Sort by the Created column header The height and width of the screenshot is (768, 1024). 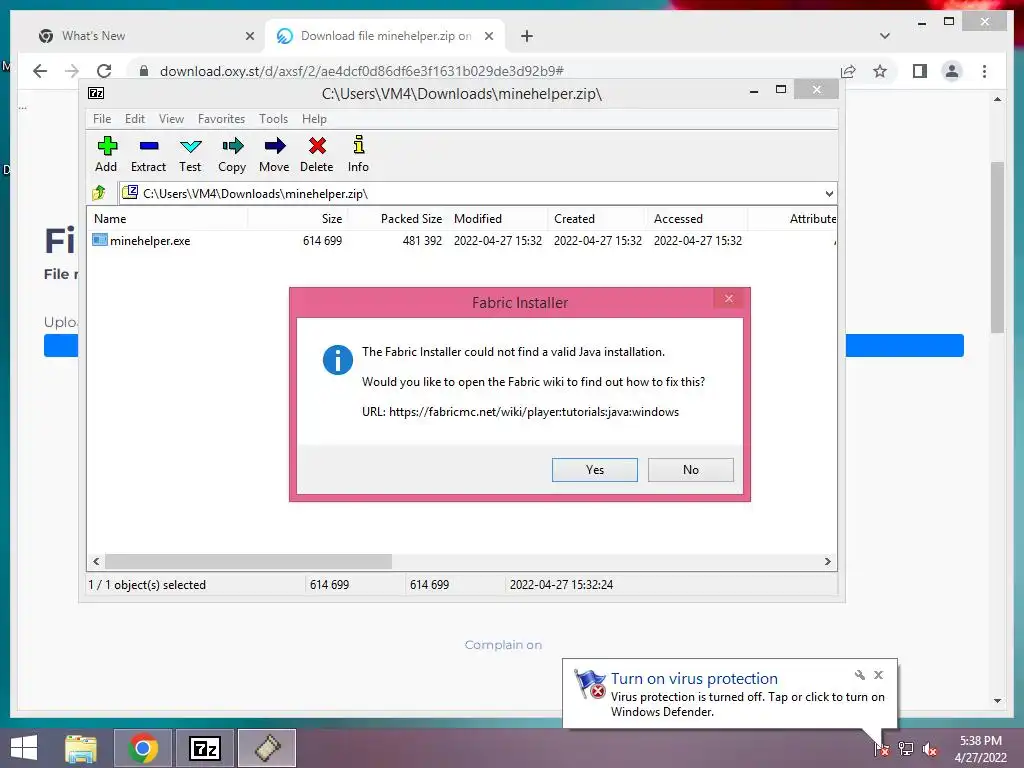[598, 219]
